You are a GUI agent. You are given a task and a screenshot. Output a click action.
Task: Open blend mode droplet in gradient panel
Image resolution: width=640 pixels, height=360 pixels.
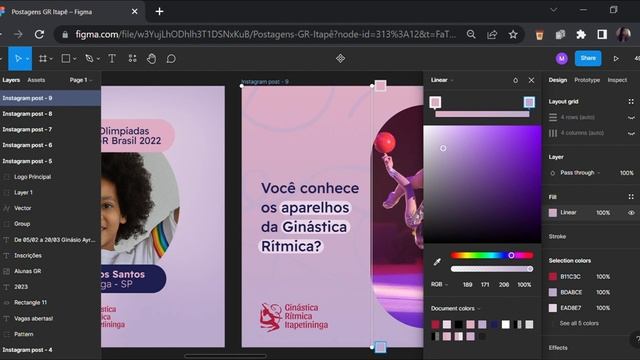coord(516,80)
